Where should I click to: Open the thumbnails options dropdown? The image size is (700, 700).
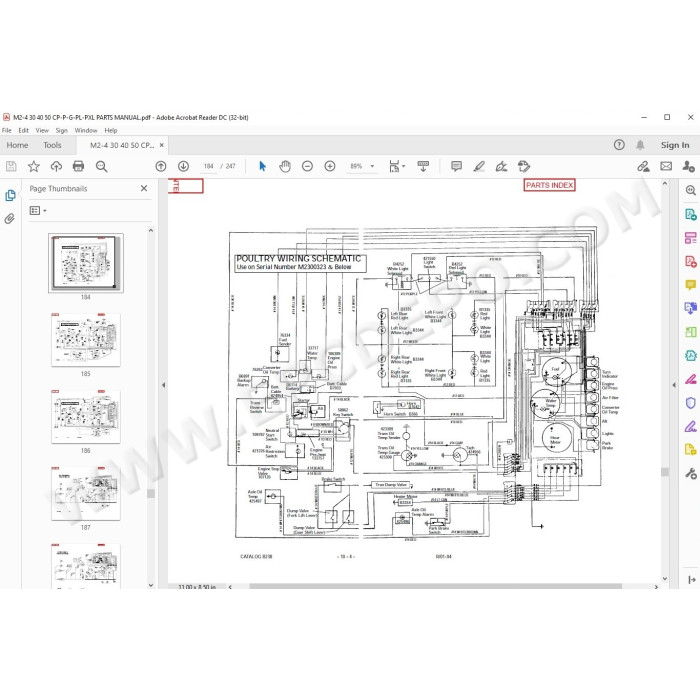tap(38, 210)
